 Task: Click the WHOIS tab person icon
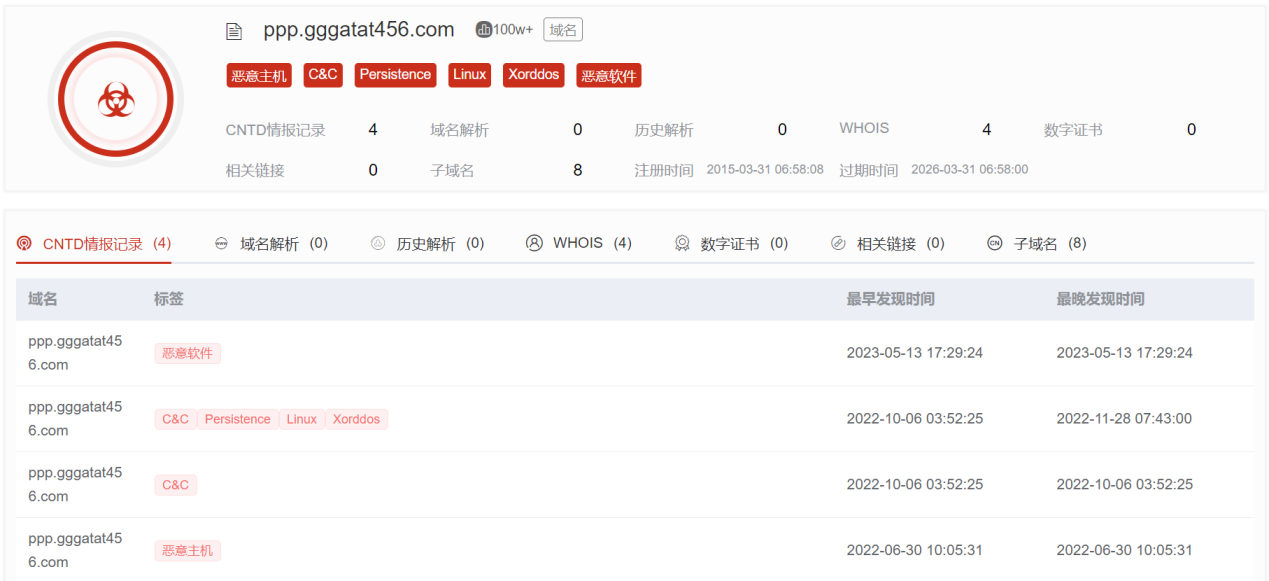(x=534, y=243)
